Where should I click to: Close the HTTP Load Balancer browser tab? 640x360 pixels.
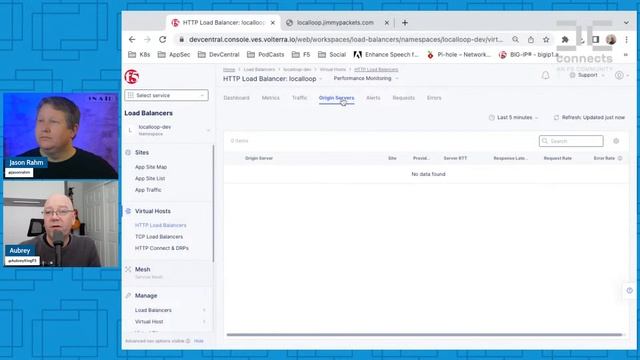click(x=273, y=23)
